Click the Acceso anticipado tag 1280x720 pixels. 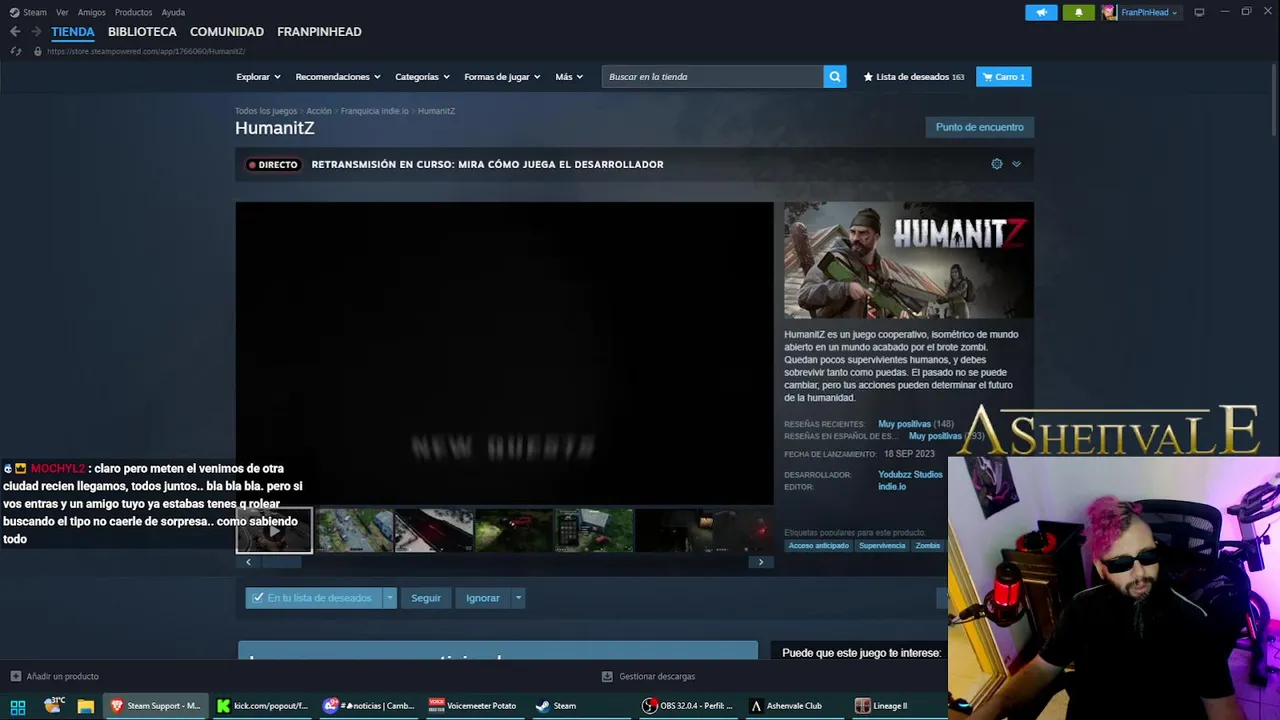pos(818,546)
